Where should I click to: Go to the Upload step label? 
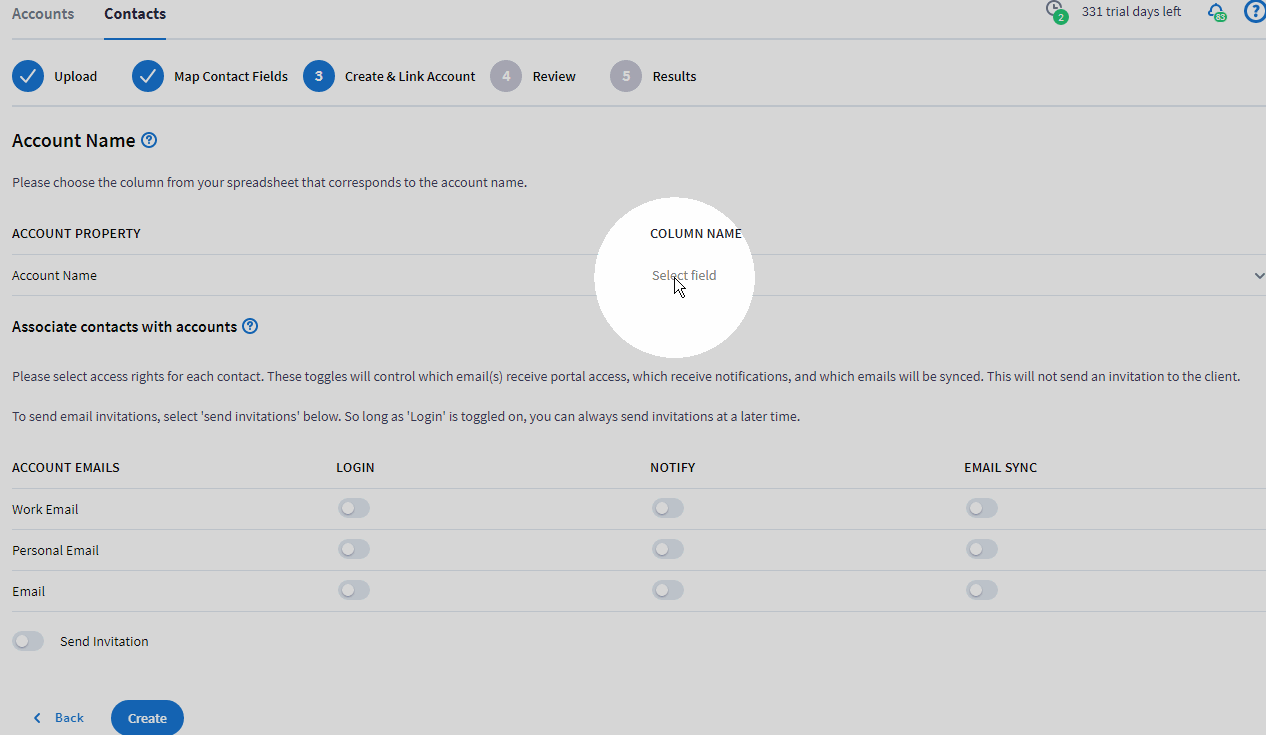tap(76, 76)
